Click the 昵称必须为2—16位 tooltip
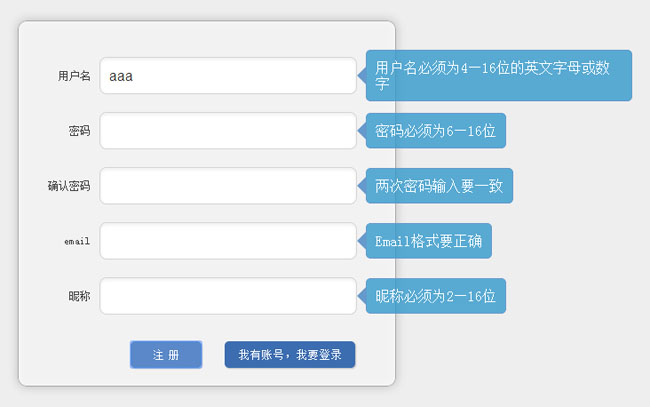This screenshot has width=650, height=407. coord(436,296)
